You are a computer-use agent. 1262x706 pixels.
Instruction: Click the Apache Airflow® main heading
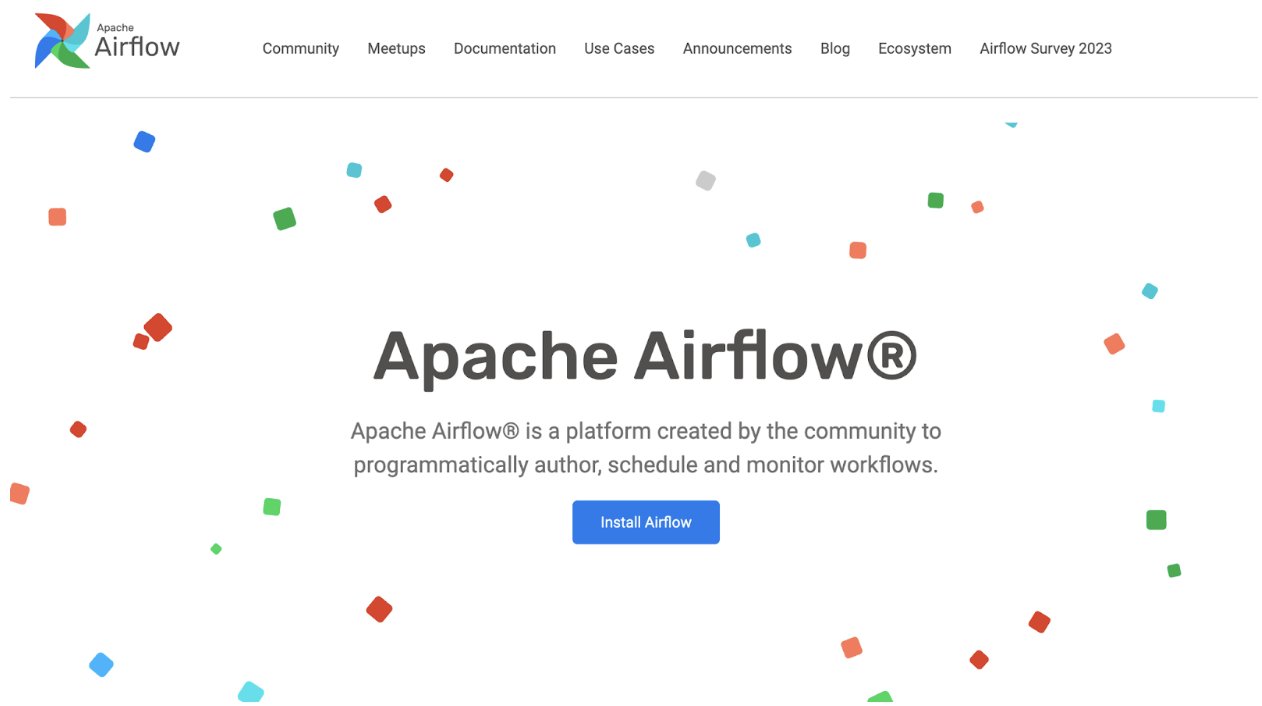[x=645, y=357]
